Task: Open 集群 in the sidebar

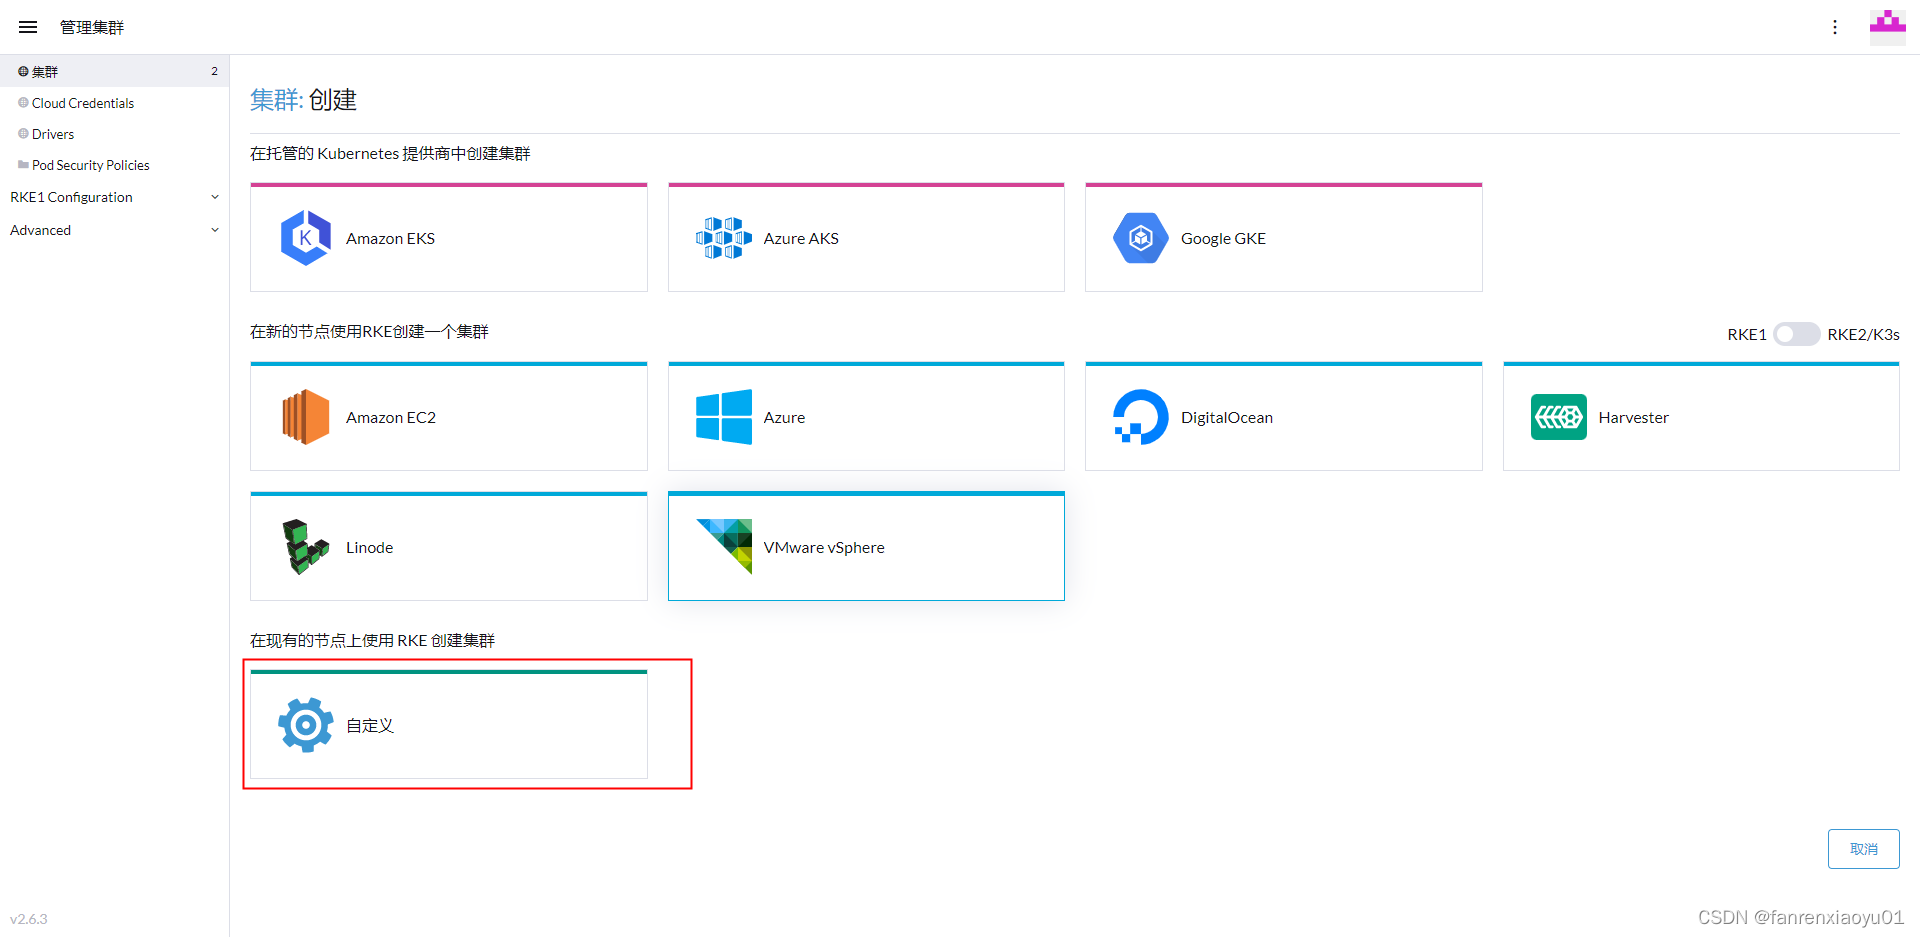Action: point(114,71)
